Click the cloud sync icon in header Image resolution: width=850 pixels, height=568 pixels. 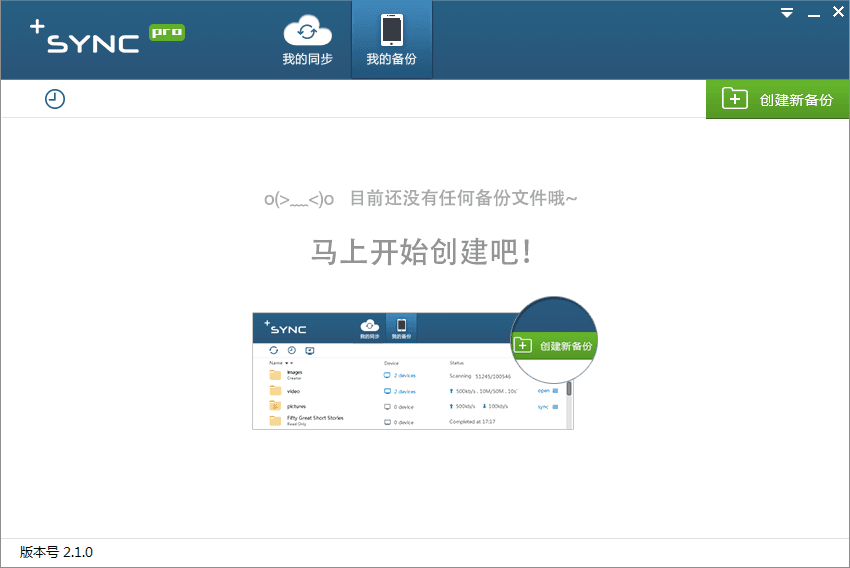pos(307,30)
